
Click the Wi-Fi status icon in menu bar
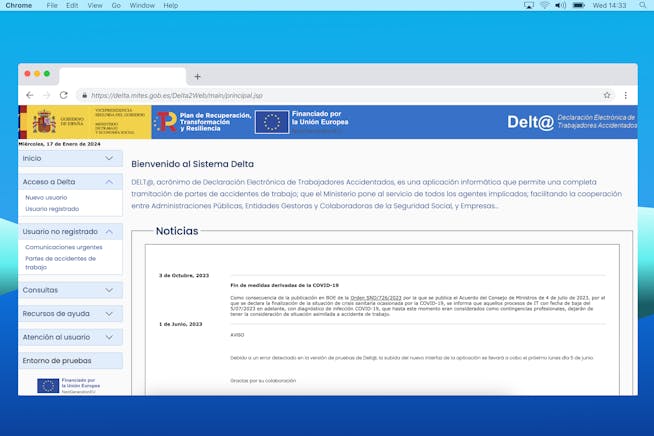[544, 5]
